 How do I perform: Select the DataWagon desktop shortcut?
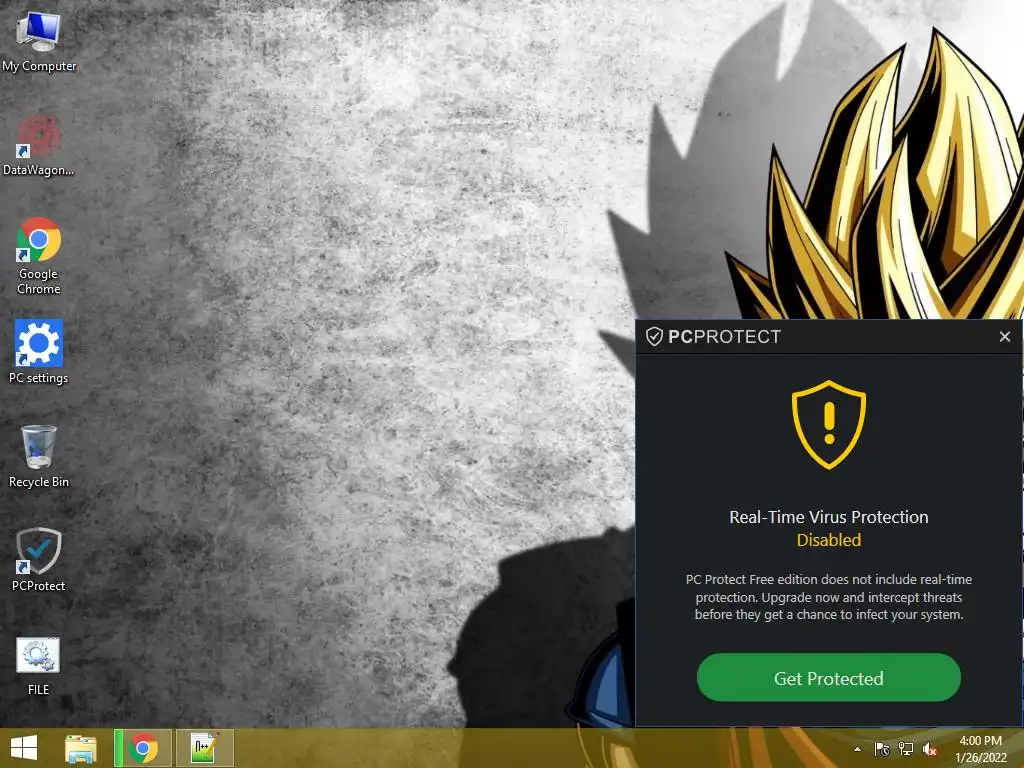tap(39, 145)
